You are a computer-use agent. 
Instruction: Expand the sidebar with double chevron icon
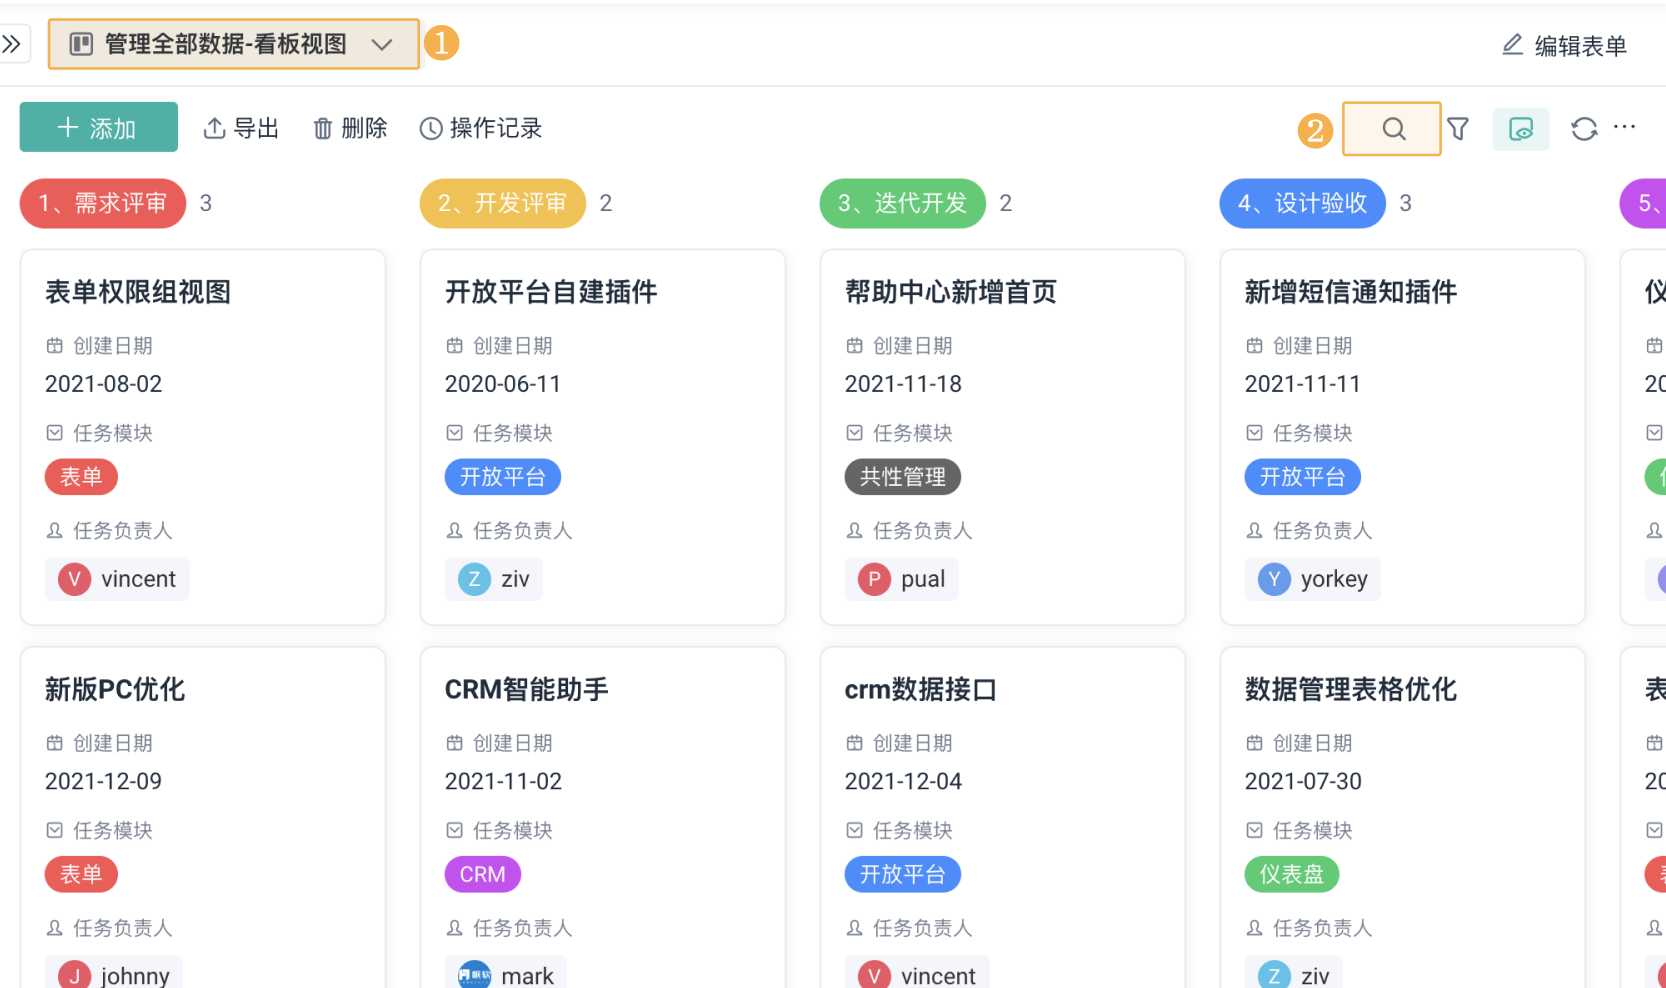[12, 44]
